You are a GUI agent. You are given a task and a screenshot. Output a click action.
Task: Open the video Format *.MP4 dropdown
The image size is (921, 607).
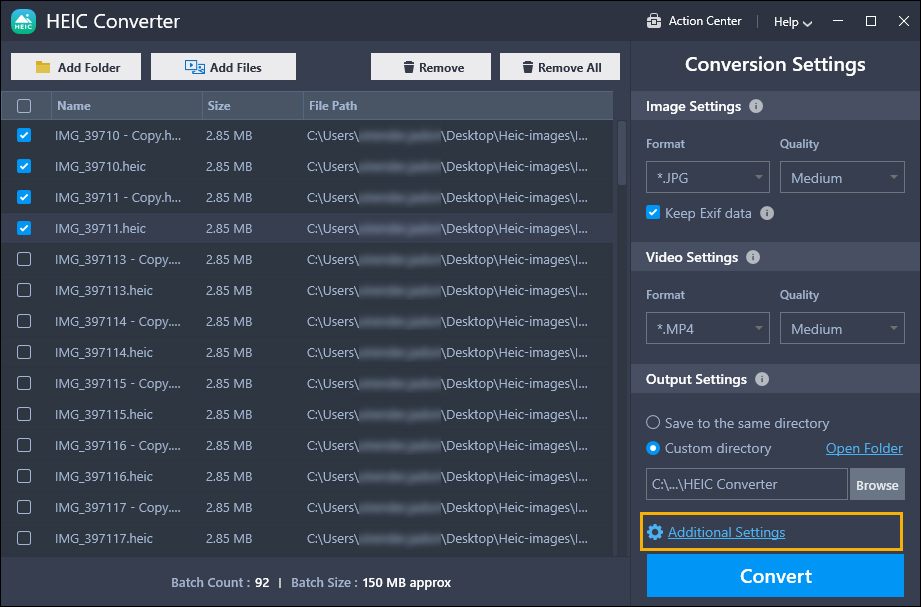click(x=708, y=328)
